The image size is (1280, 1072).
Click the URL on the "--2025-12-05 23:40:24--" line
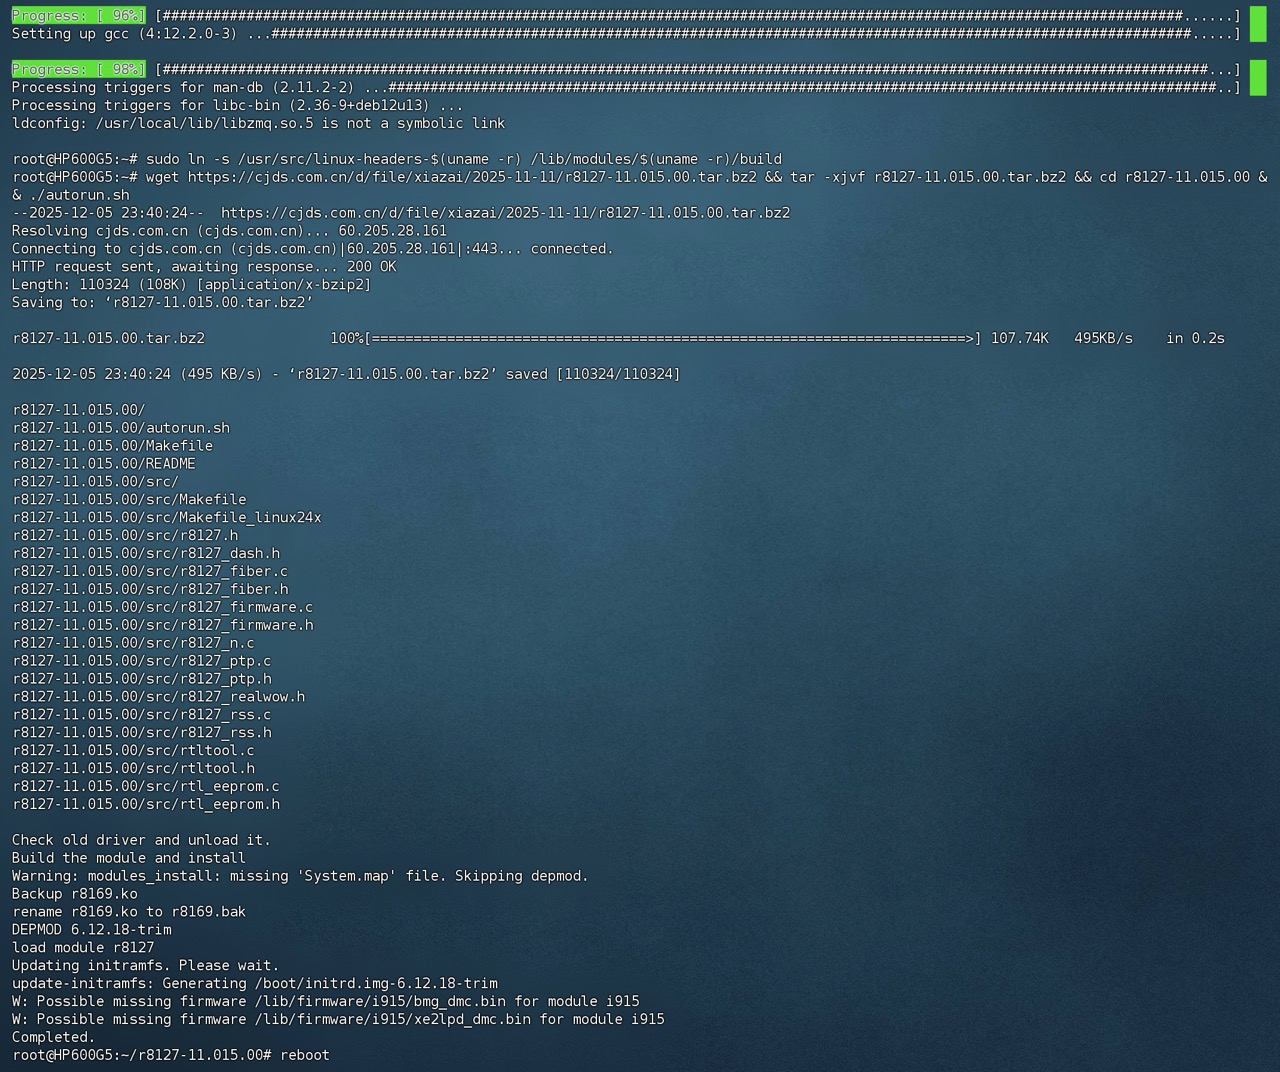[505, 213]
